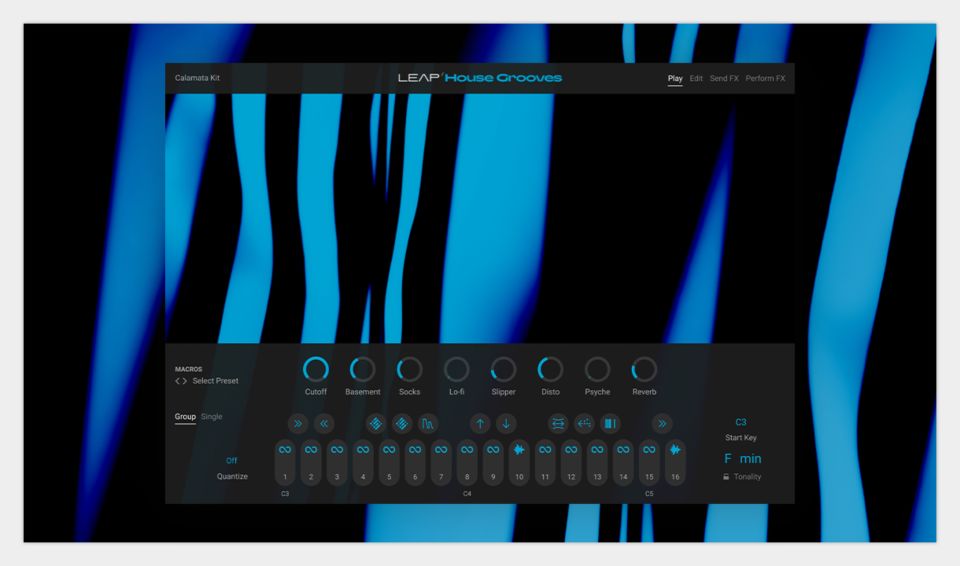
Task: Click the double-left chevron icon above pad 2
Action: pos(323,424)
